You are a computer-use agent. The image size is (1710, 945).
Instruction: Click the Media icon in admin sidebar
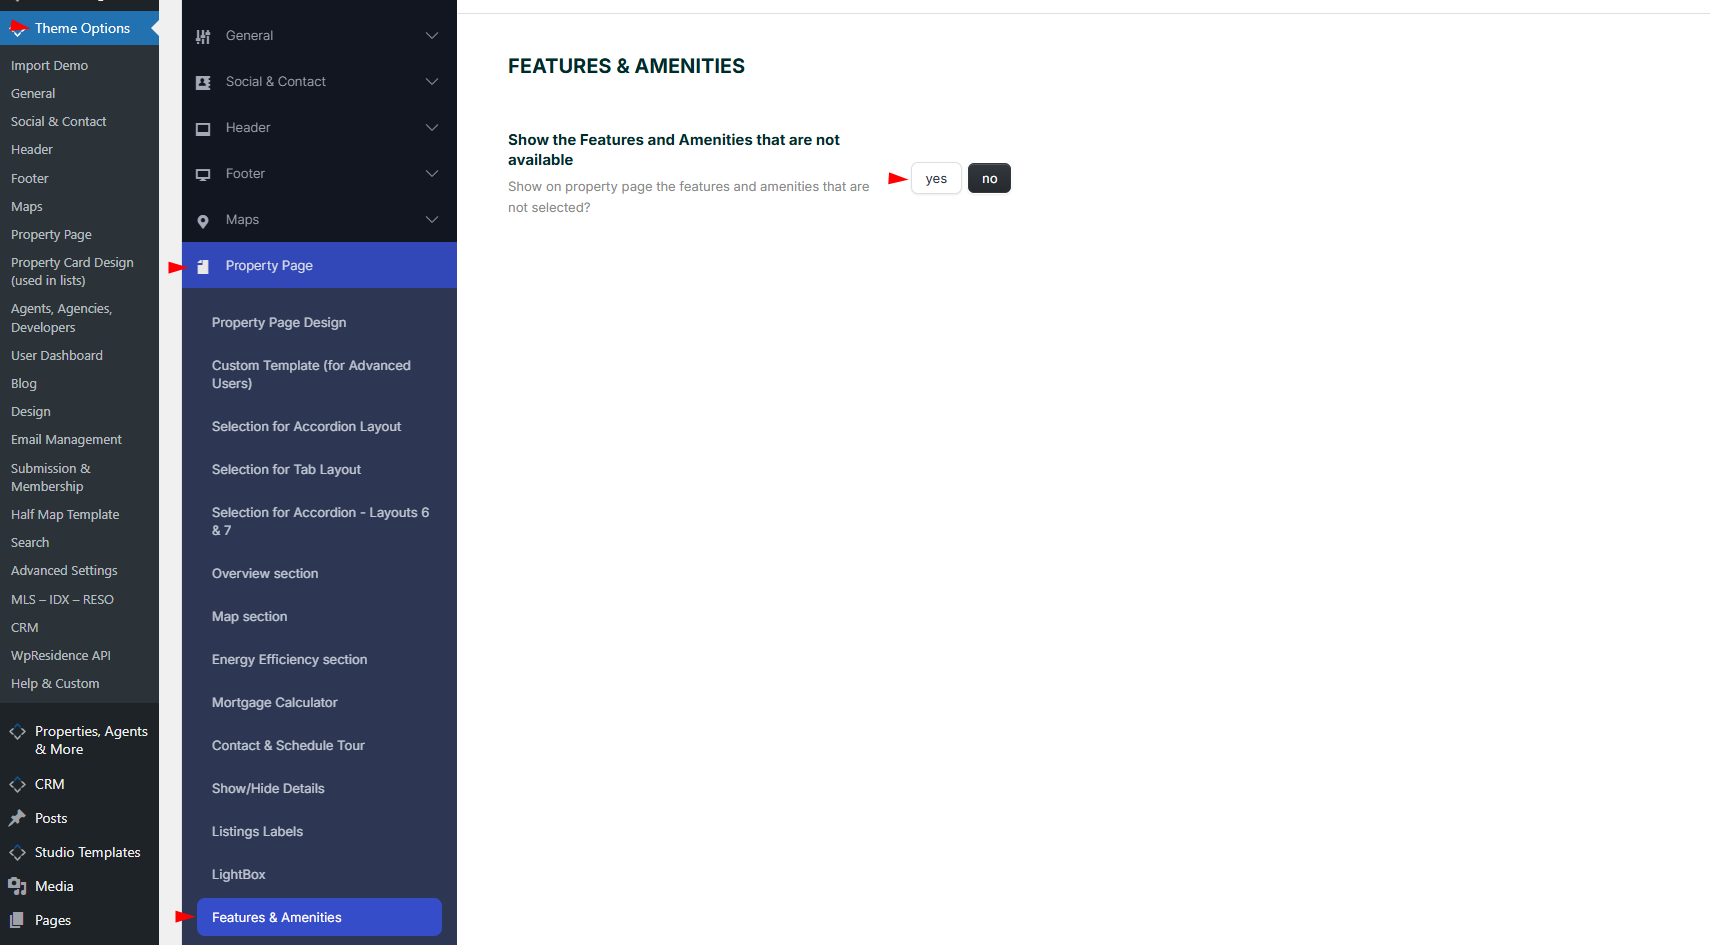click(x=17, y=886)
